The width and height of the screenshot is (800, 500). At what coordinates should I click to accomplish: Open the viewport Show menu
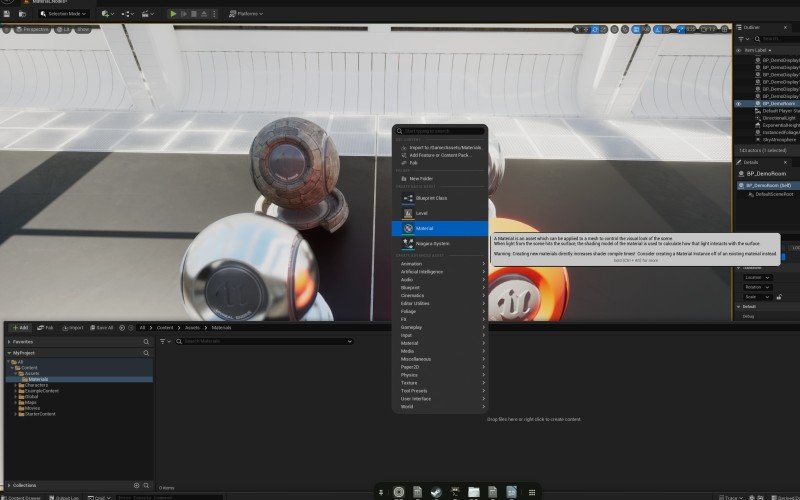pyautogui.click(x=83, y=30)
